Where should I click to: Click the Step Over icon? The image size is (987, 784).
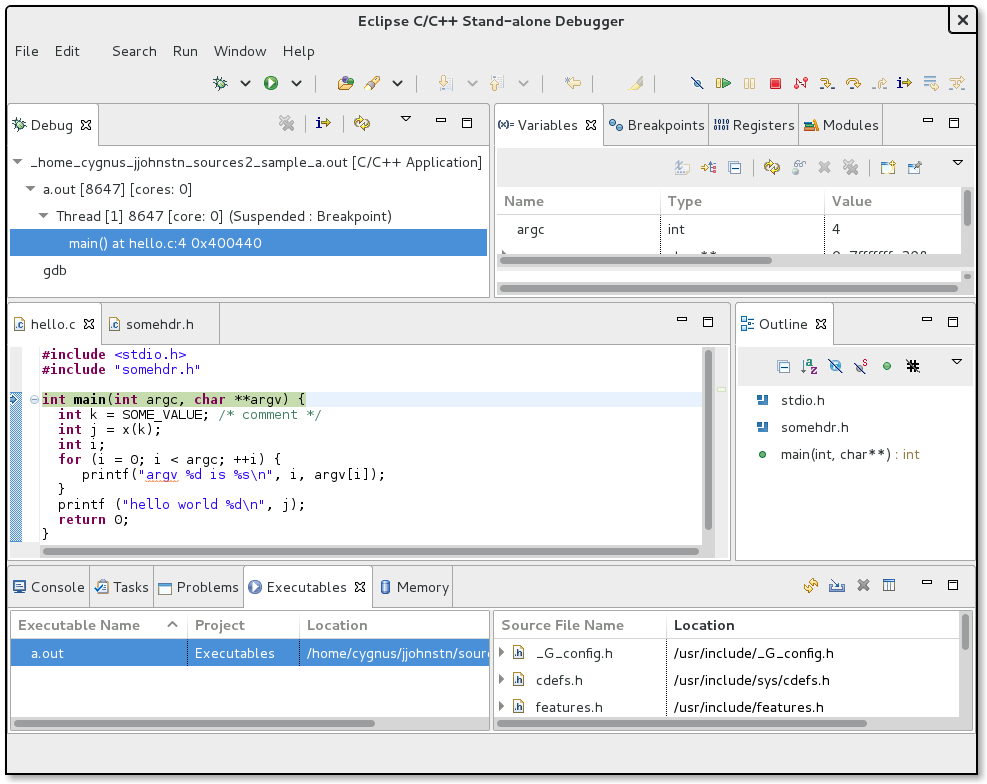coord(853,83)
